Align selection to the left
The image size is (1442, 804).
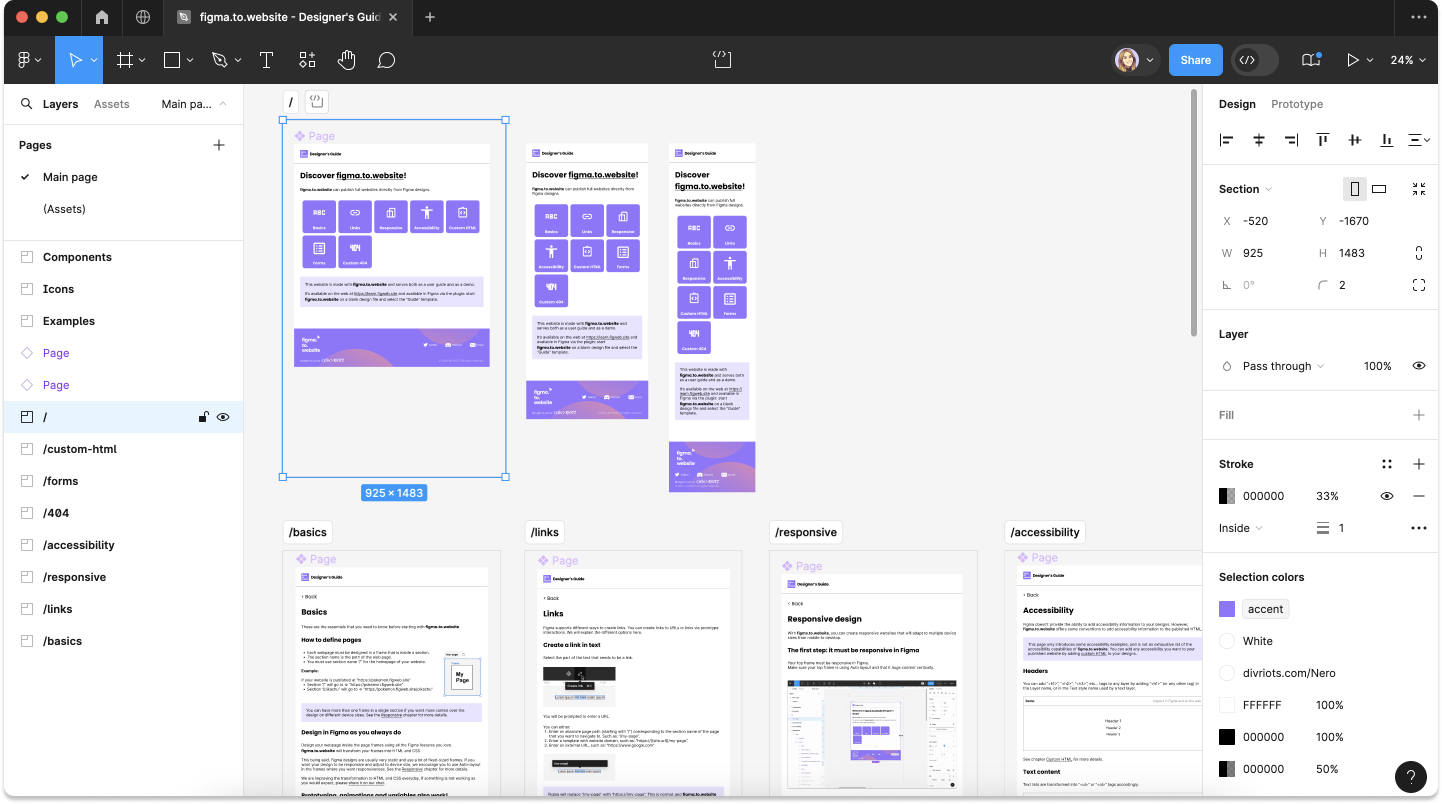click(x=1227, y=140)
